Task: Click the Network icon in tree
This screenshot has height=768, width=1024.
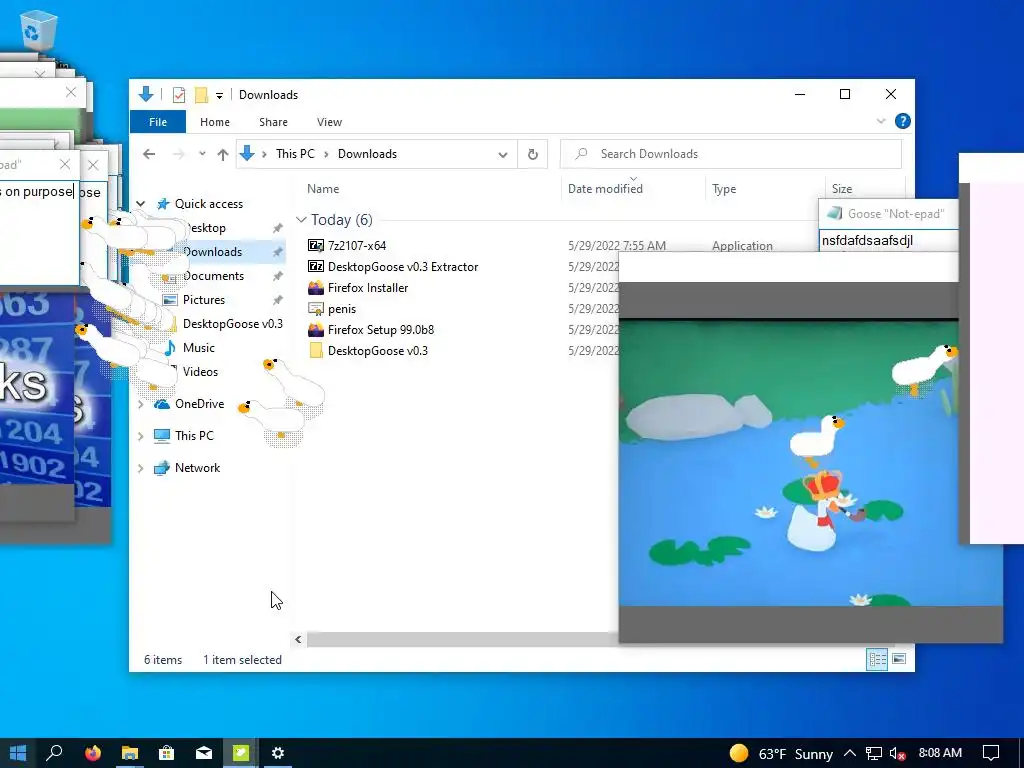Action: (161, 468)
